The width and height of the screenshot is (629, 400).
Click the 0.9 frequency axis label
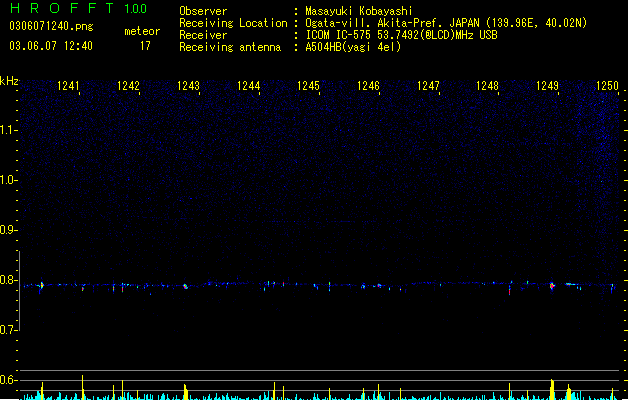(x=8, y=230)
